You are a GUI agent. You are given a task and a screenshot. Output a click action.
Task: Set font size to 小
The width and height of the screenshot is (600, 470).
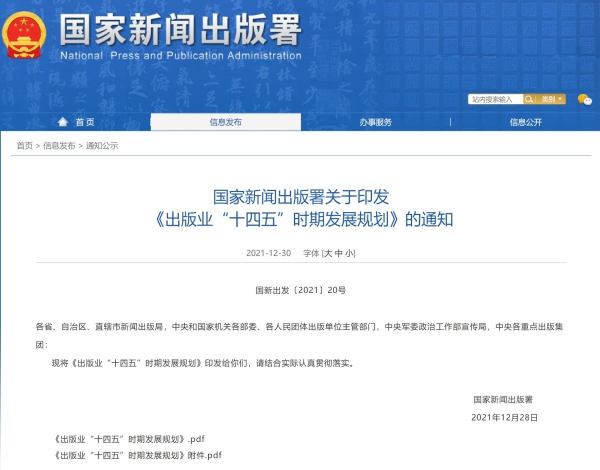tap(349, 253)
